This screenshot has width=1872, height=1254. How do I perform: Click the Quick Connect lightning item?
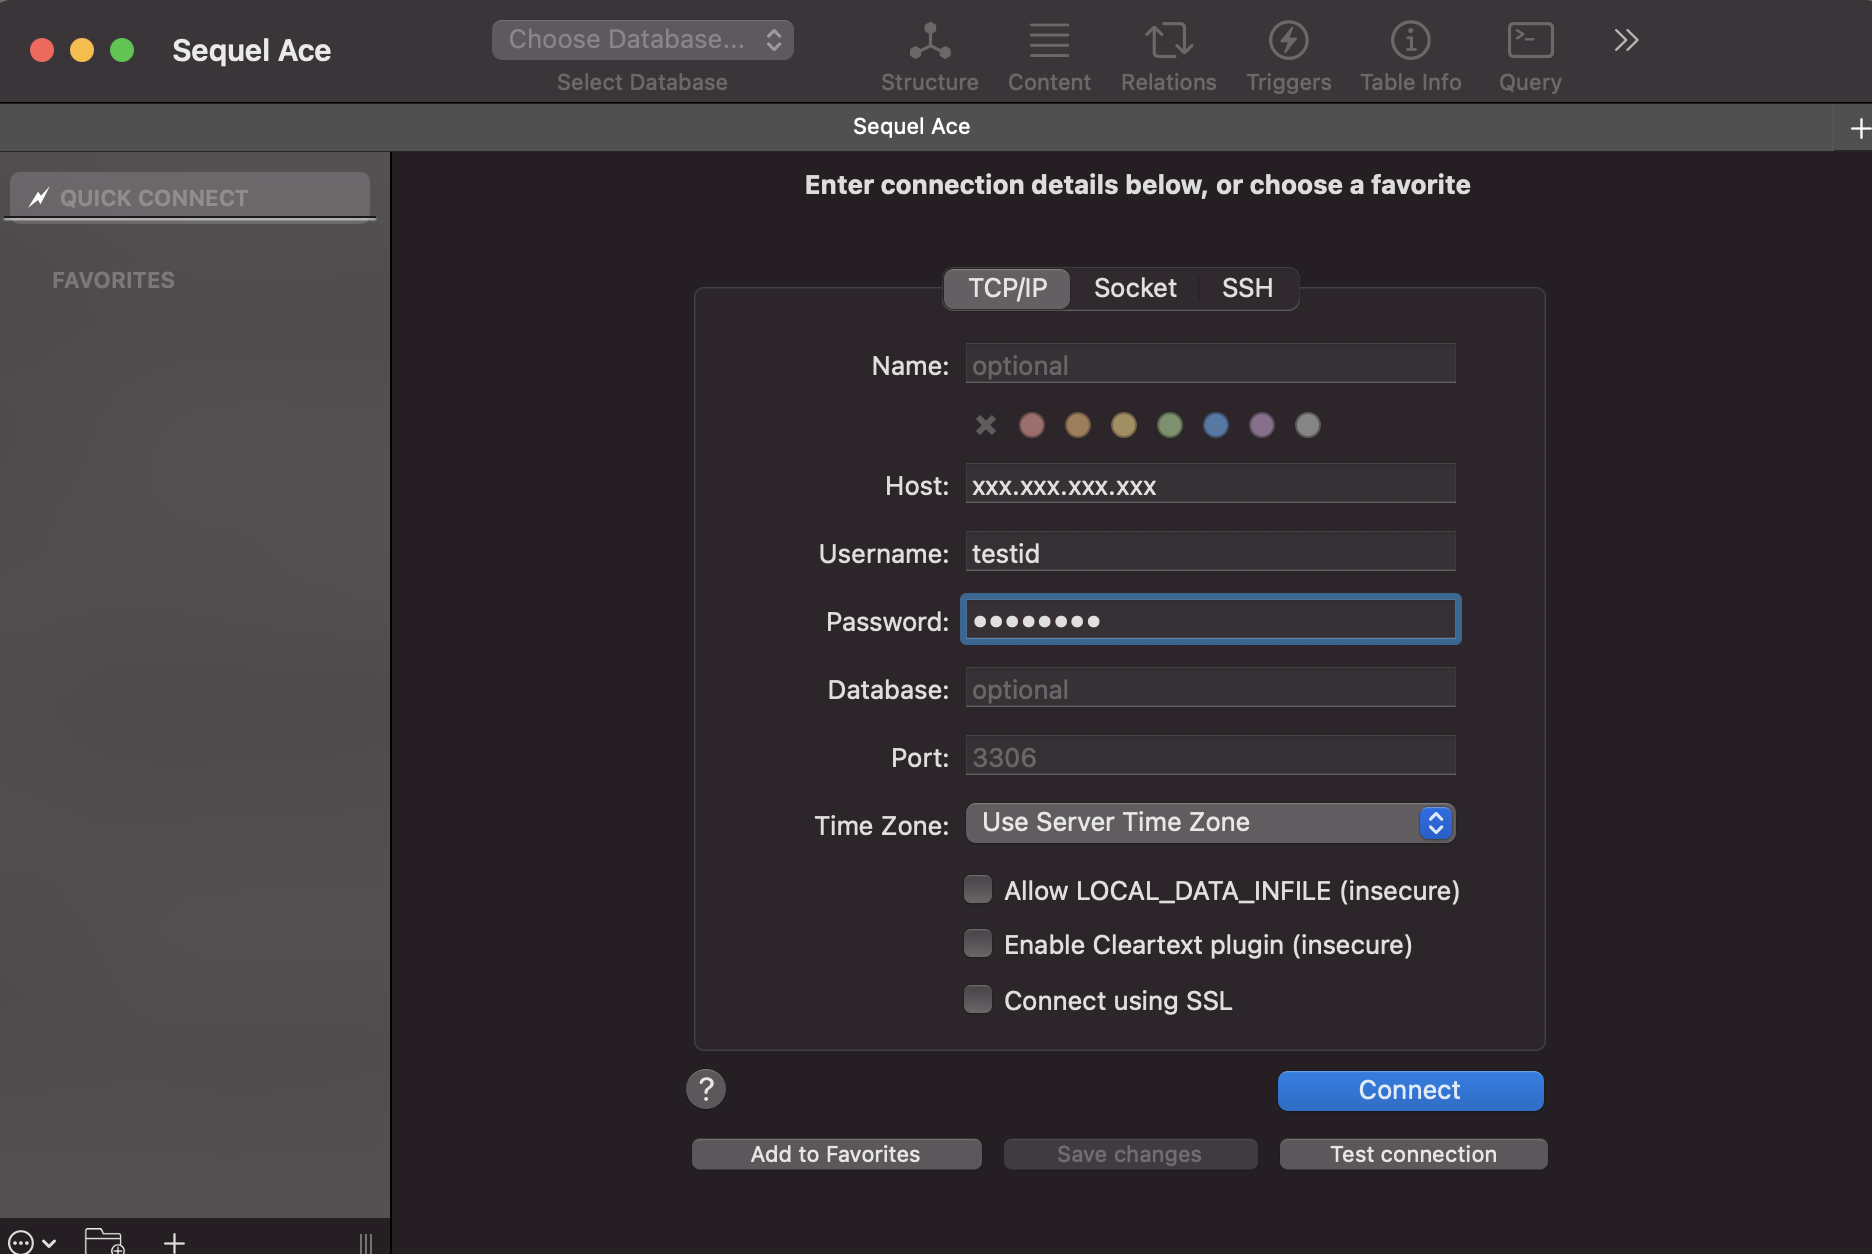click(190, 197)
